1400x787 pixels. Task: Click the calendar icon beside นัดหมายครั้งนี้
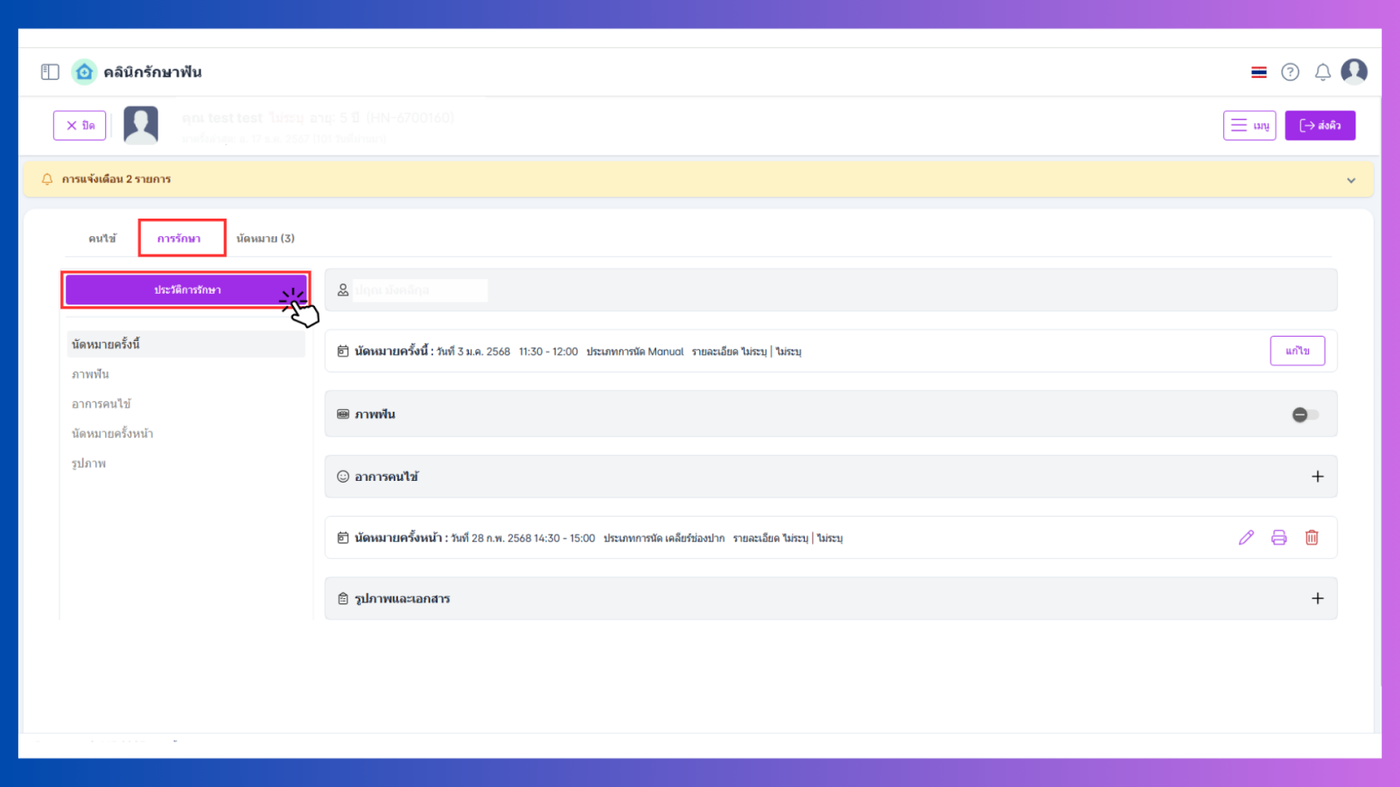343,352
